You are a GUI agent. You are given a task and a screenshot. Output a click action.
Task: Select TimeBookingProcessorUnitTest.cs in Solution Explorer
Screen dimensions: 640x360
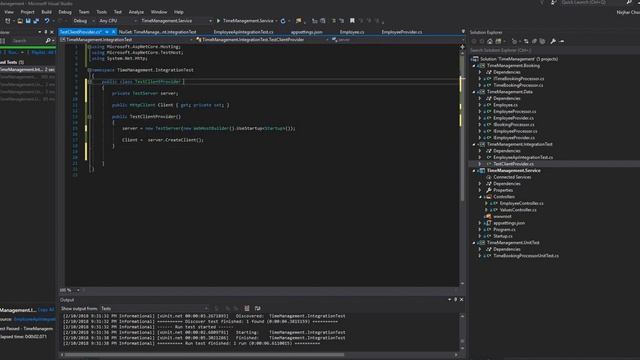[526, 256]
